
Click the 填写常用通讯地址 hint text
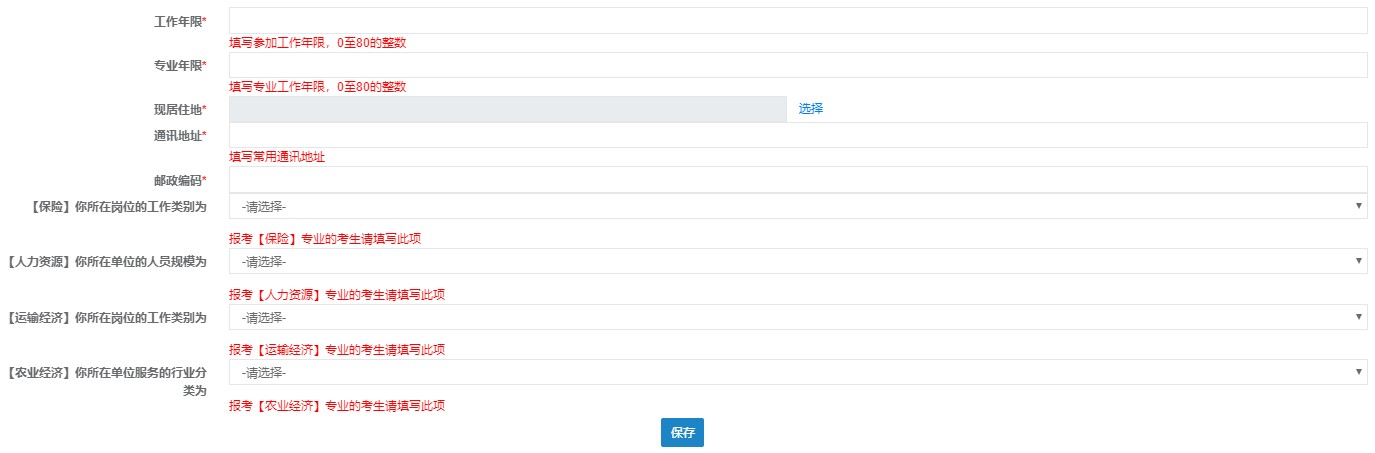[x=277, y=157]
